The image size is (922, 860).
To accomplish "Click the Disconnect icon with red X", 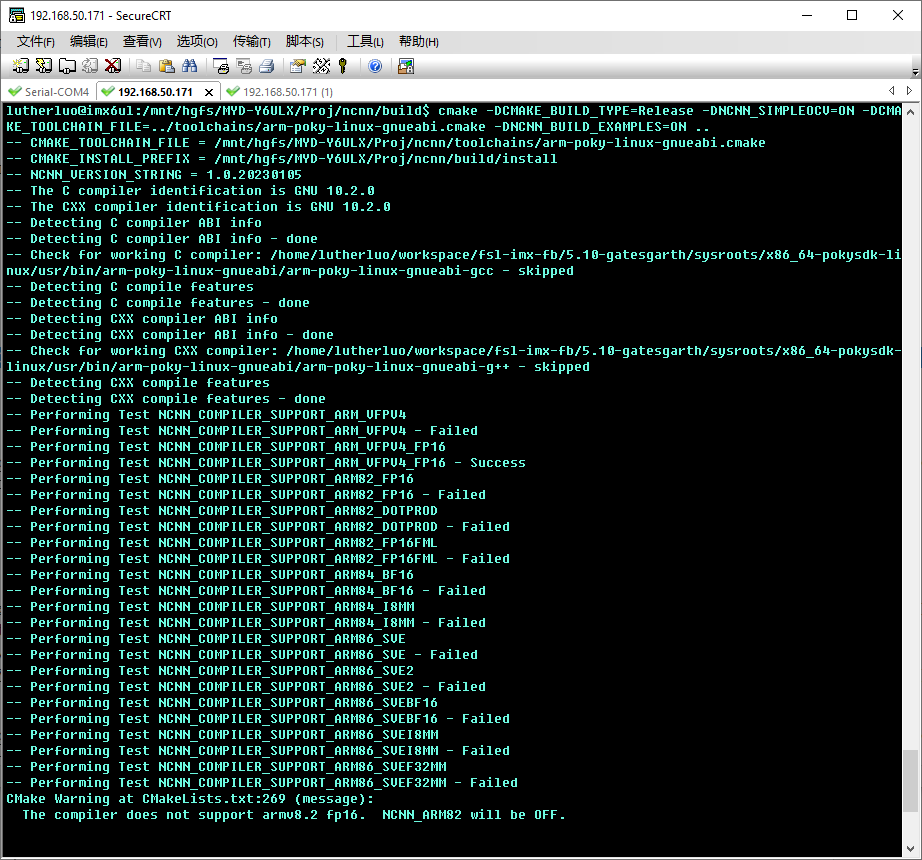I will click(x=112, y=66).
